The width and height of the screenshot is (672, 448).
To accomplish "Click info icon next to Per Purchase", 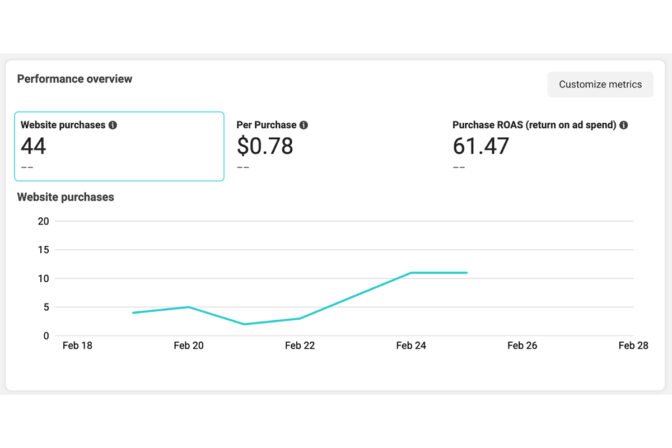I will (304, 125).
